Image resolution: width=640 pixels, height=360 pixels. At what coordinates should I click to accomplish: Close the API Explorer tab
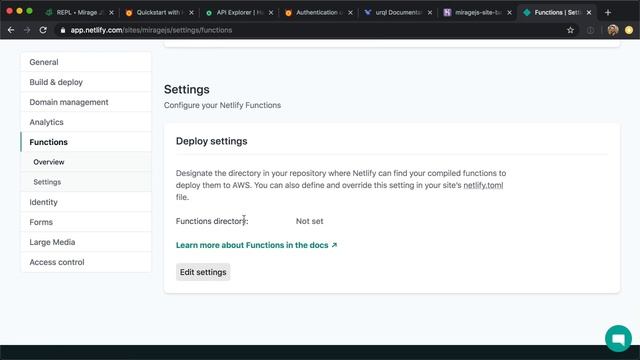click(271, 13)
